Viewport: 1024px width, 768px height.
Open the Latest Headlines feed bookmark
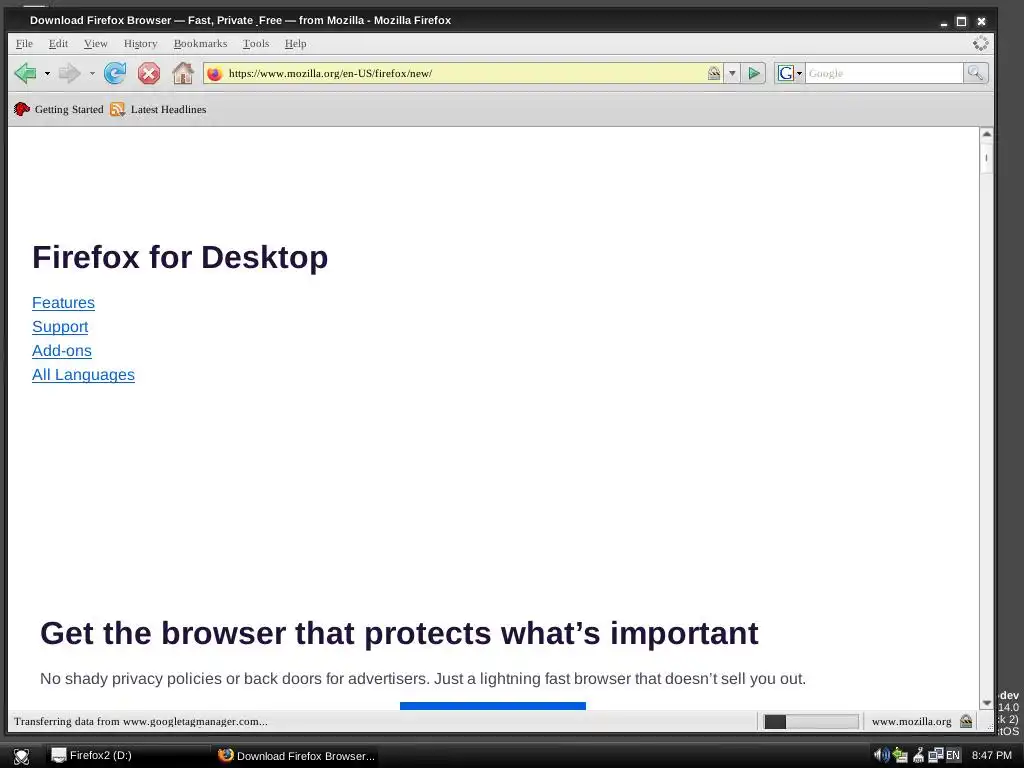tap(158, 109)
